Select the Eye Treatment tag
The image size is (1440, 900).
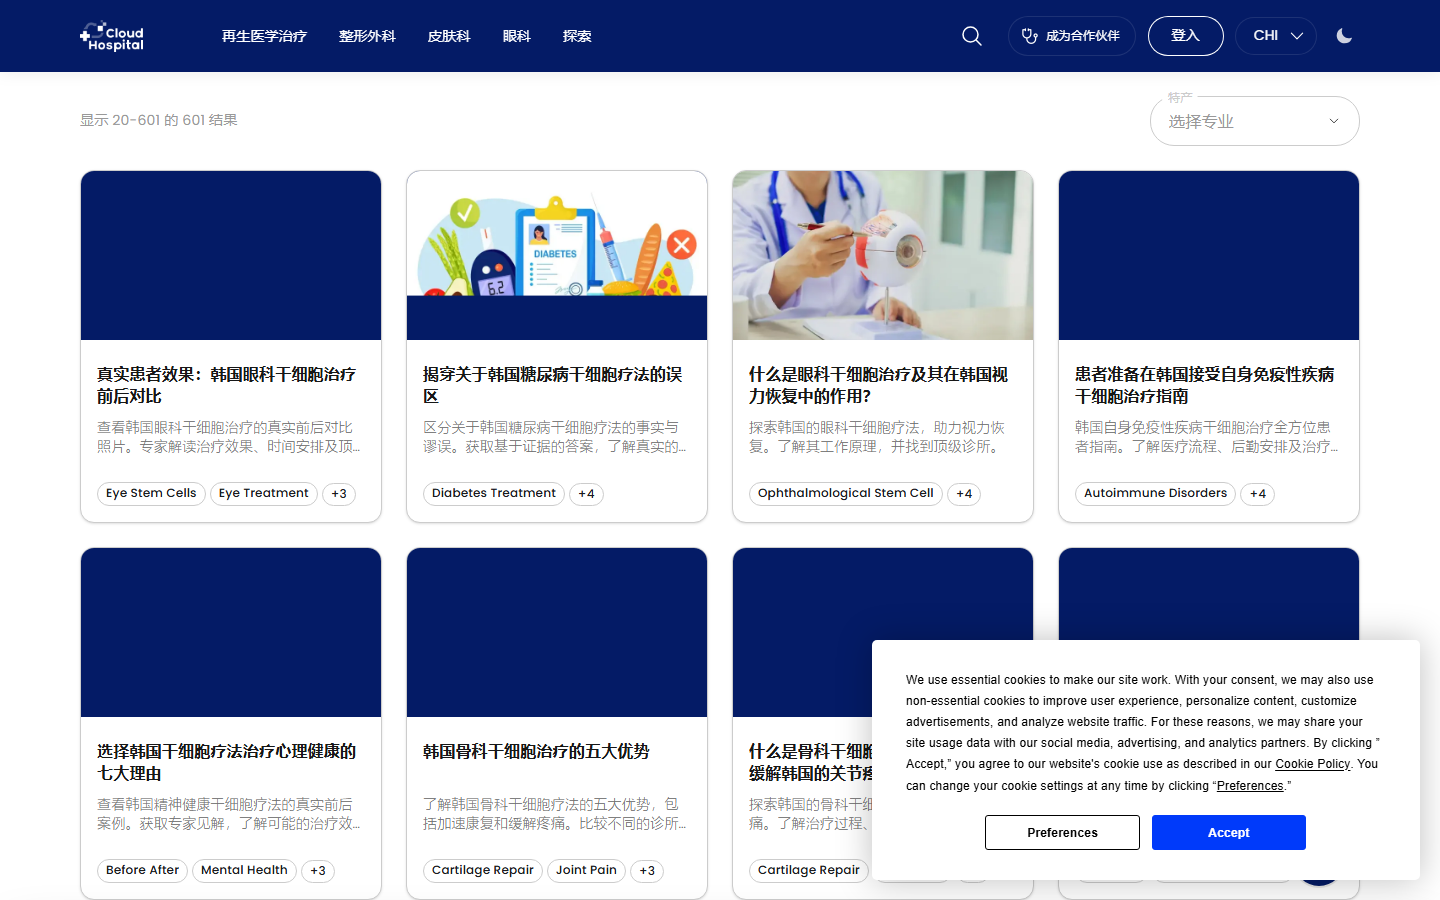(x=264, y=494)
